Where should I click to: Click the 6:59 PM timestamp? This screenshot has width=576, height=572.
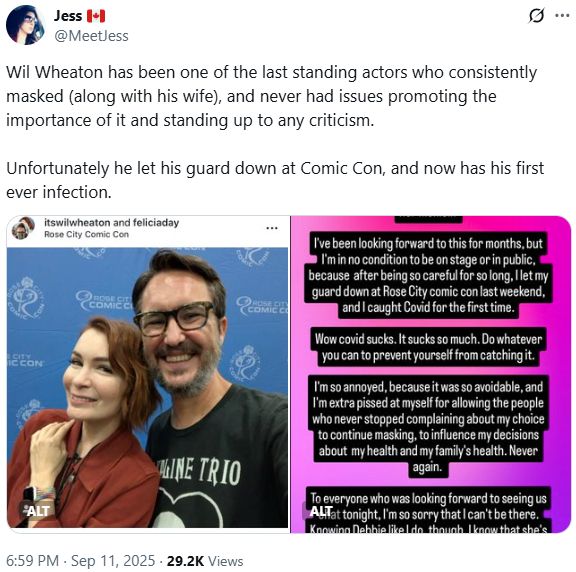32,561
